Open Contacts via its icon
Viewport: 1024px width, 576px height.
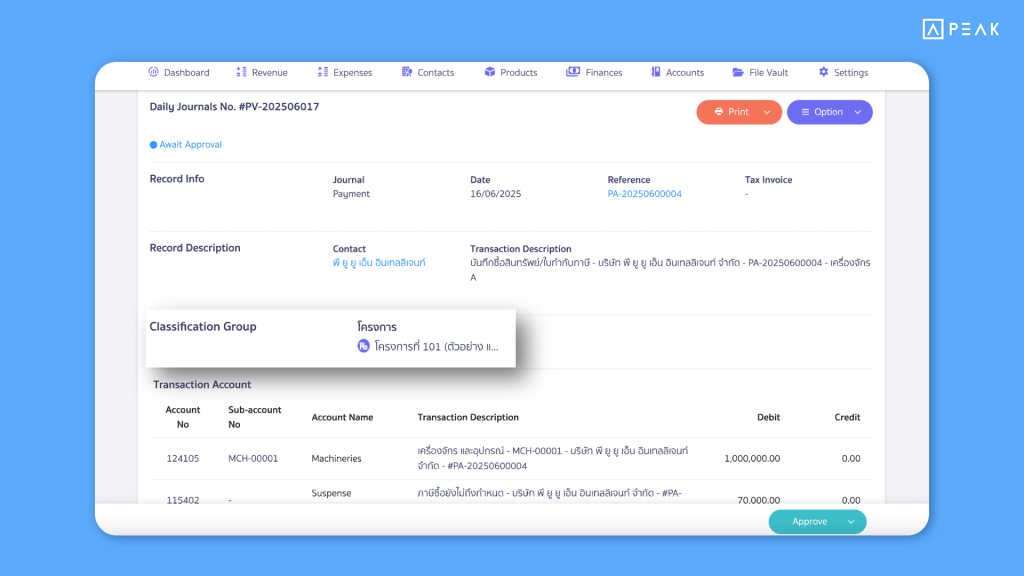406,71
